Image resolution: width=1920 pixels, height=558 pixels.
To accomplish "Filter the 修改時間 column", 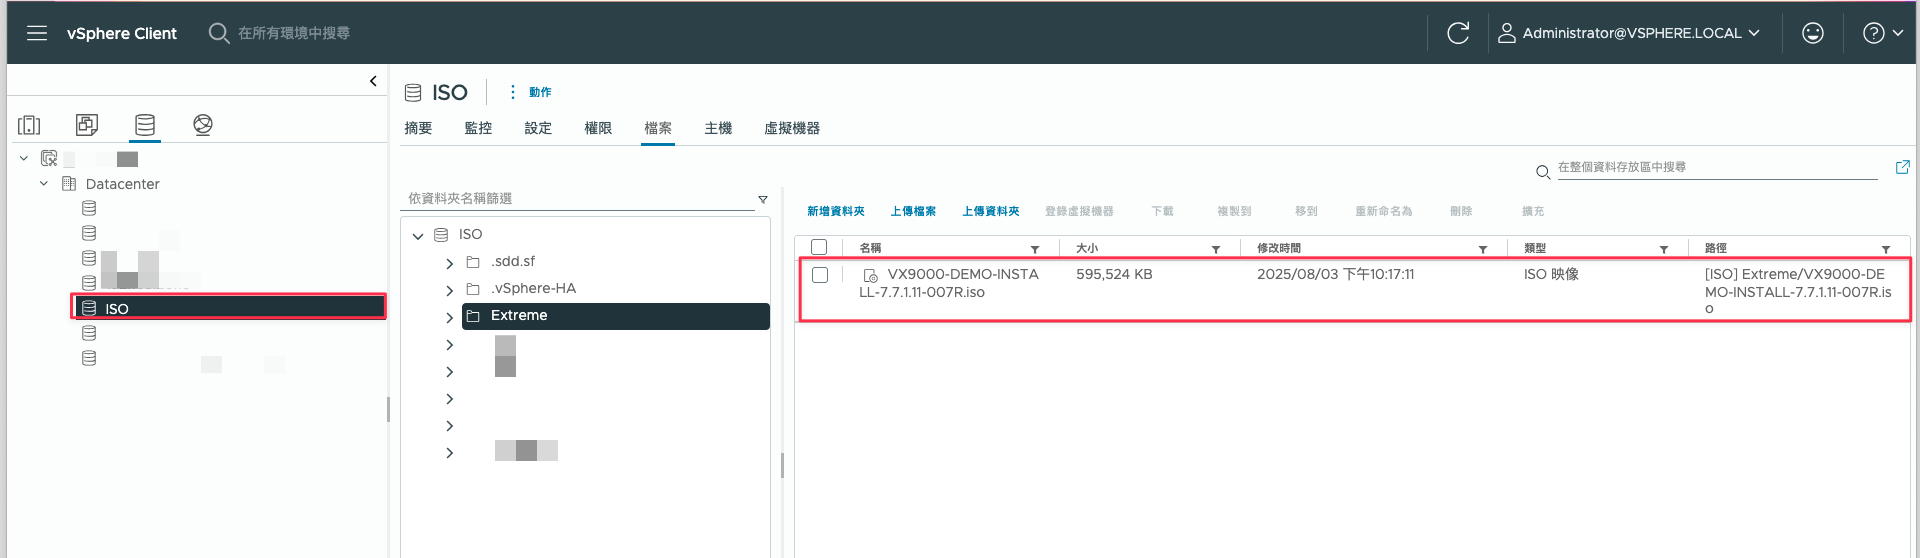I will click(x=1483, y=249).
